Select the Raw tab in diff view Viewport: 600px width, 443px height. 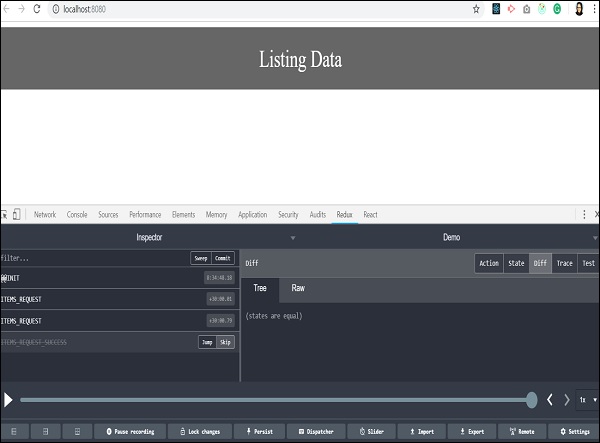tap(298, 288)
